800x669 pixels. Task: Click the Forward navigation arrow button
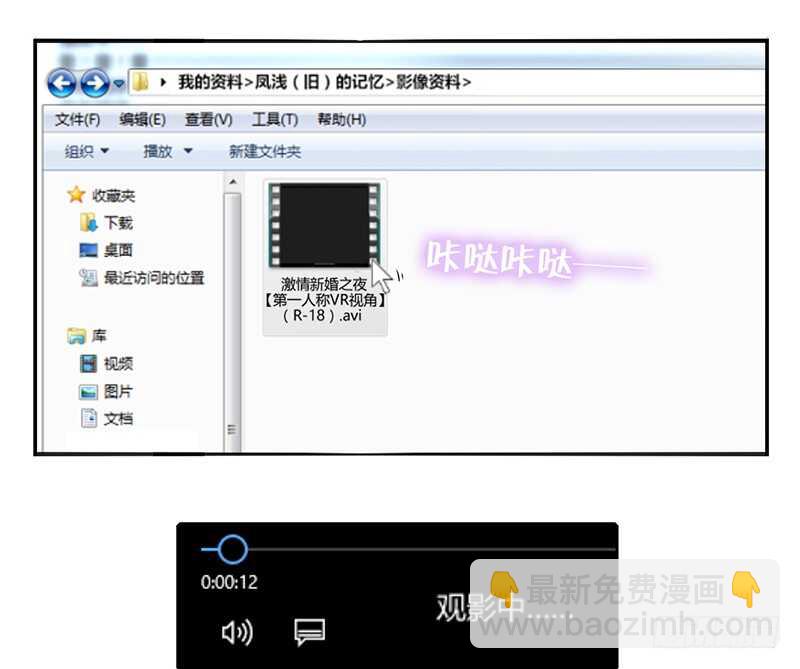[94, 83]
